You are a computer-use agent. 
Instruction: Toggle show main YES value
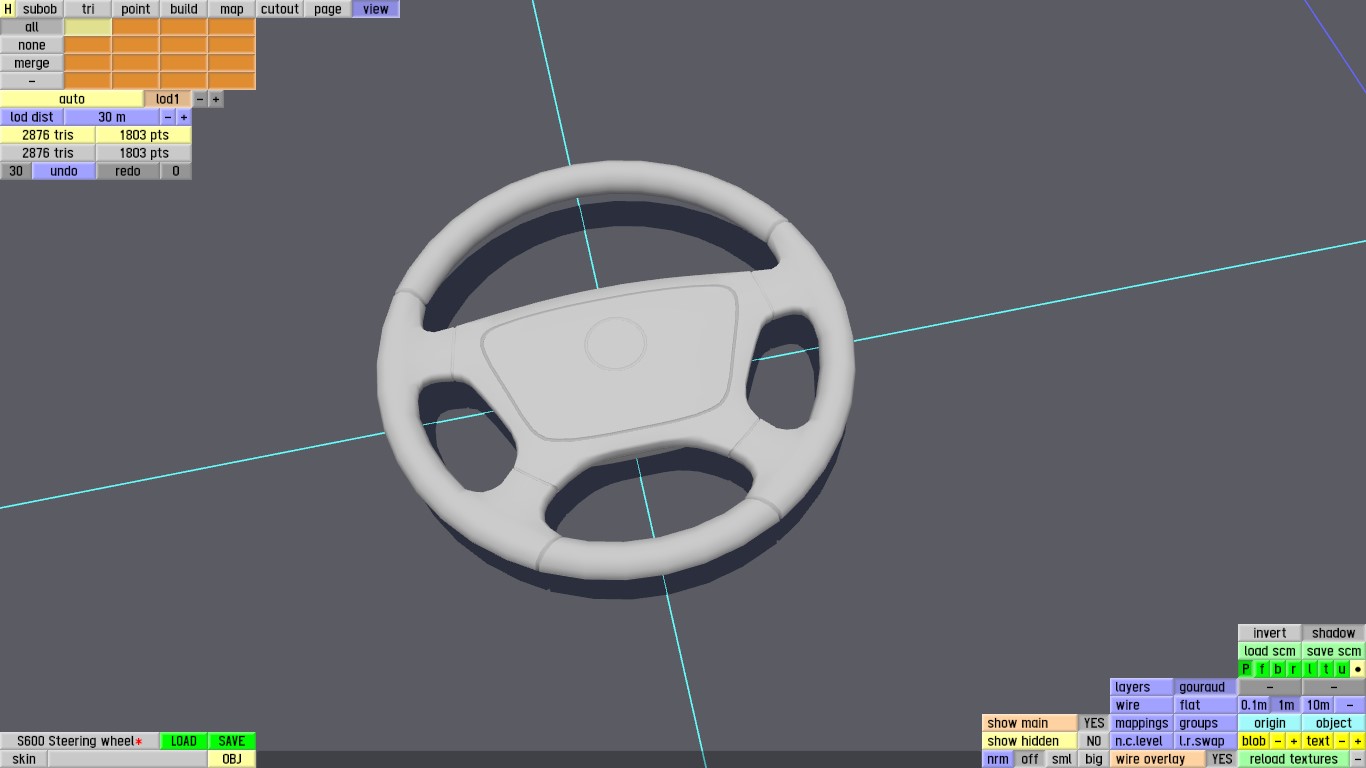[x=1094, y=723]
